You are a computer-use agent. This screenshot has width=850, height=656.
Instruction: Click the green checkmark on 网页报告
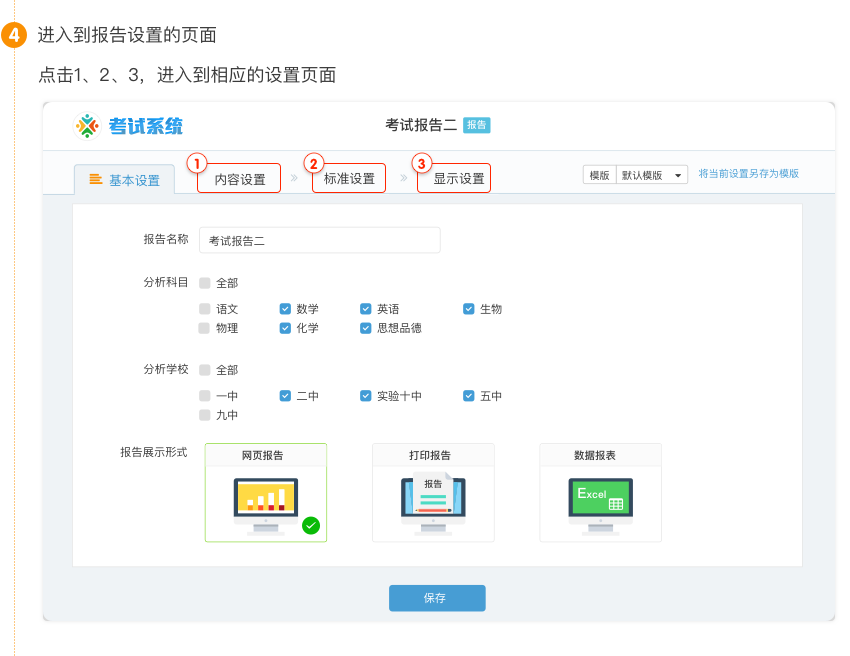click(x=311, y=525)
